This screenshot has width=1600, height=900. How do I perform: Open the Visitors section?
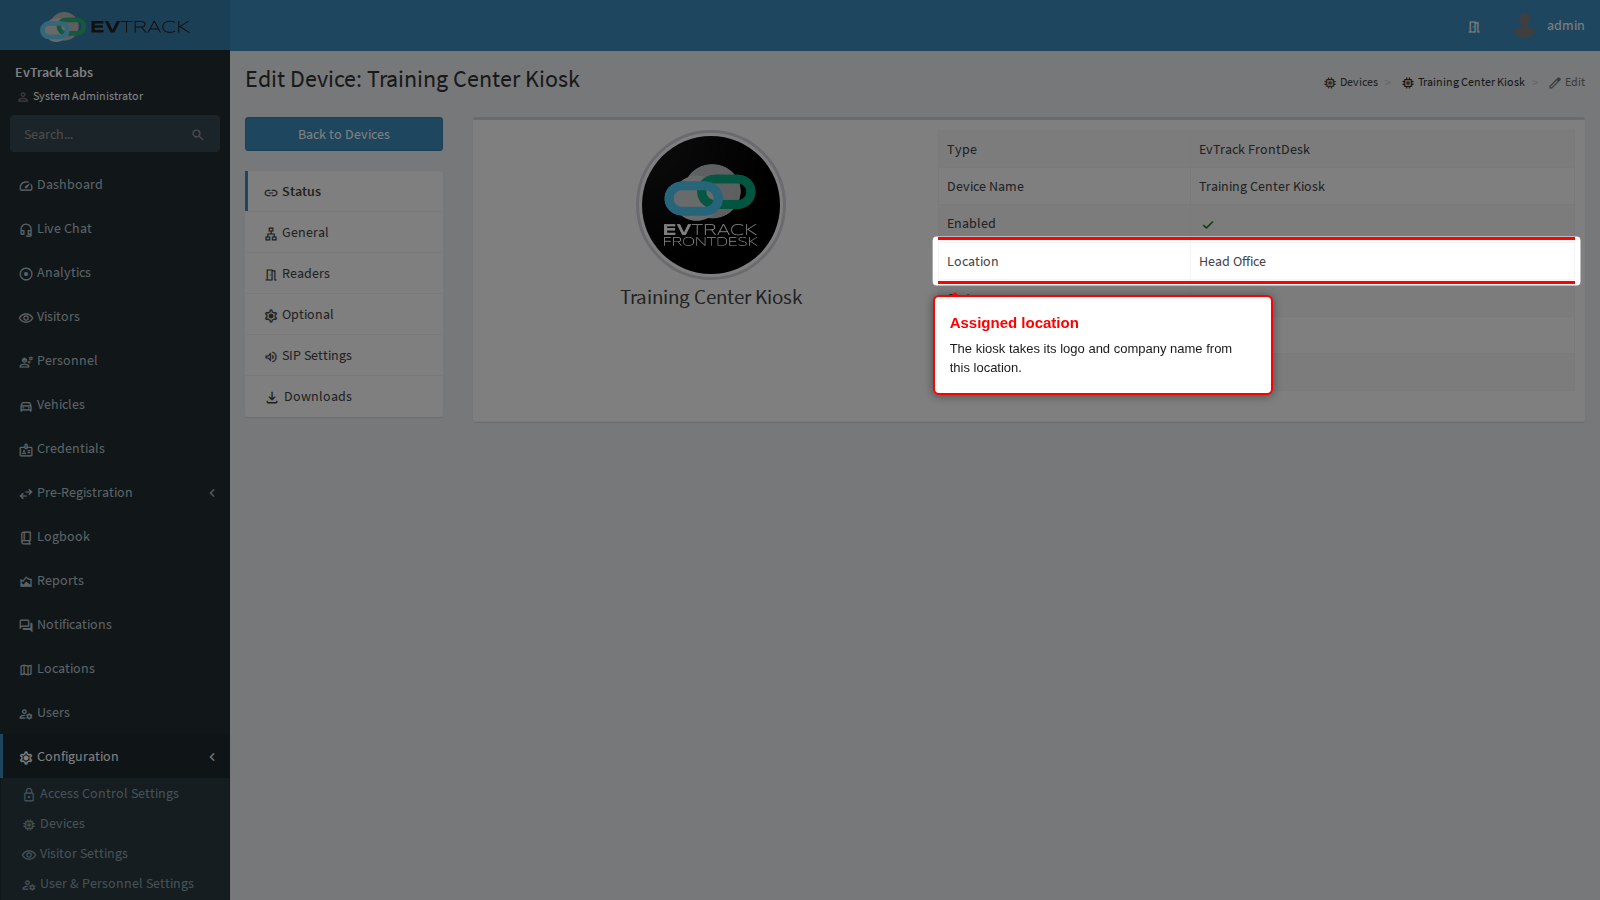(50, 317)
